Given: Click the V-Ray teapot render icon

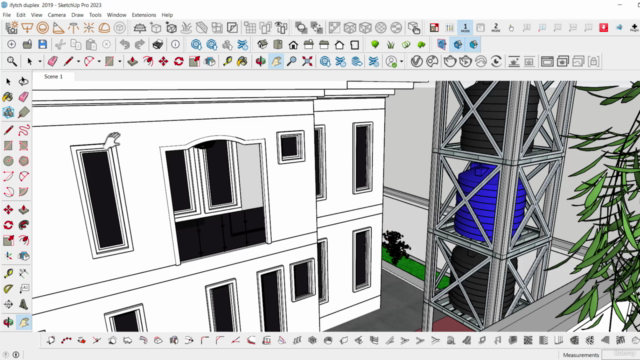Looking at the screenshot, I should (450, 61).
